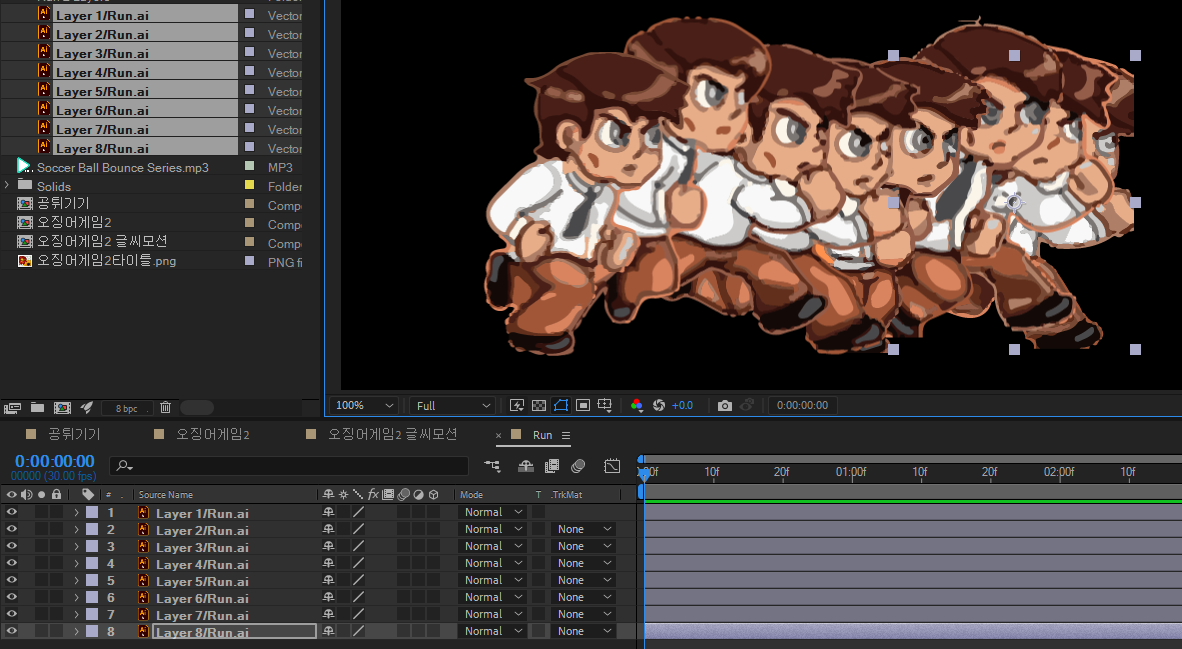Click the 3D layer cube column header
This screenshot has height=649, width=1182.
tap(433, 494)
